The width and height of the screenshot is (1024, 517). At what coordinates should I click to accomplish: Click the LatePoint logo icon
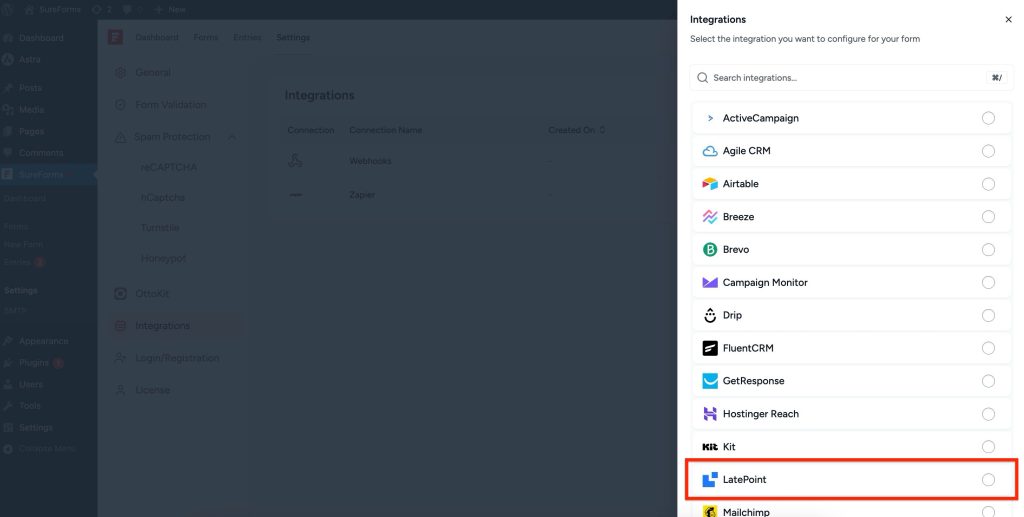(x=710, y=479)
